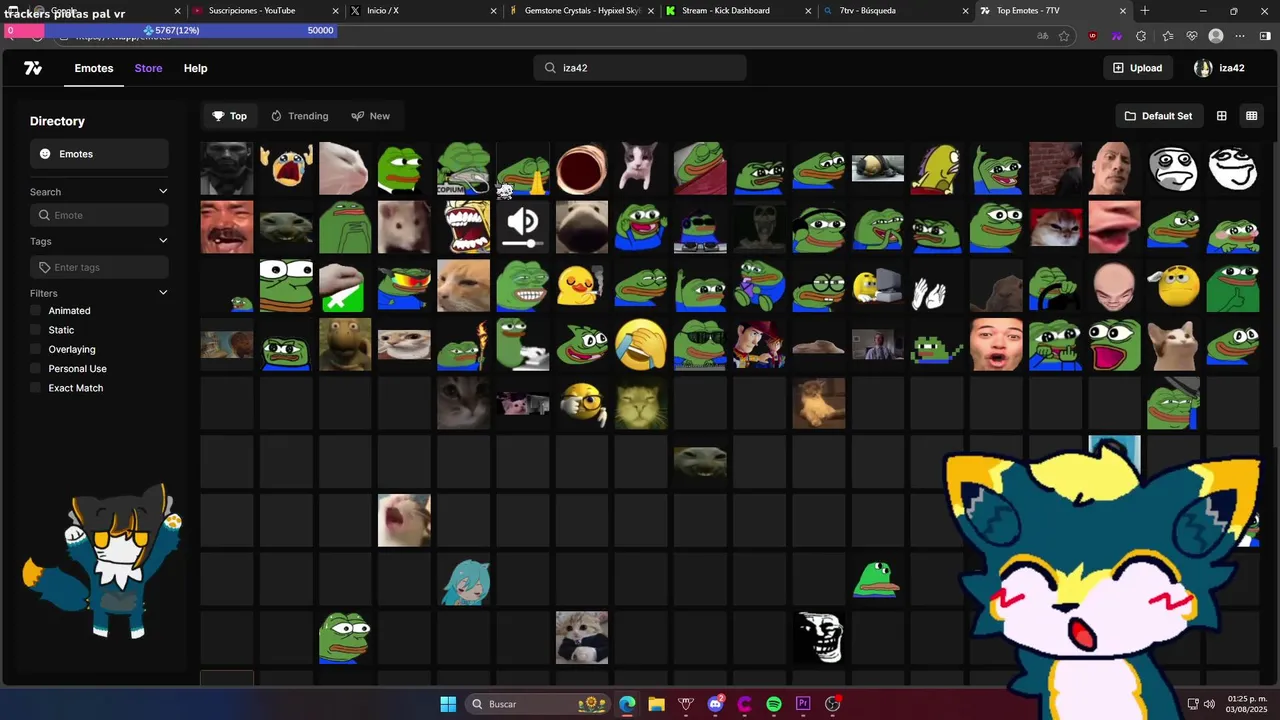Open the dark red open-mouth circle emote
The image size is (1280, 720).
click(582, 168)
